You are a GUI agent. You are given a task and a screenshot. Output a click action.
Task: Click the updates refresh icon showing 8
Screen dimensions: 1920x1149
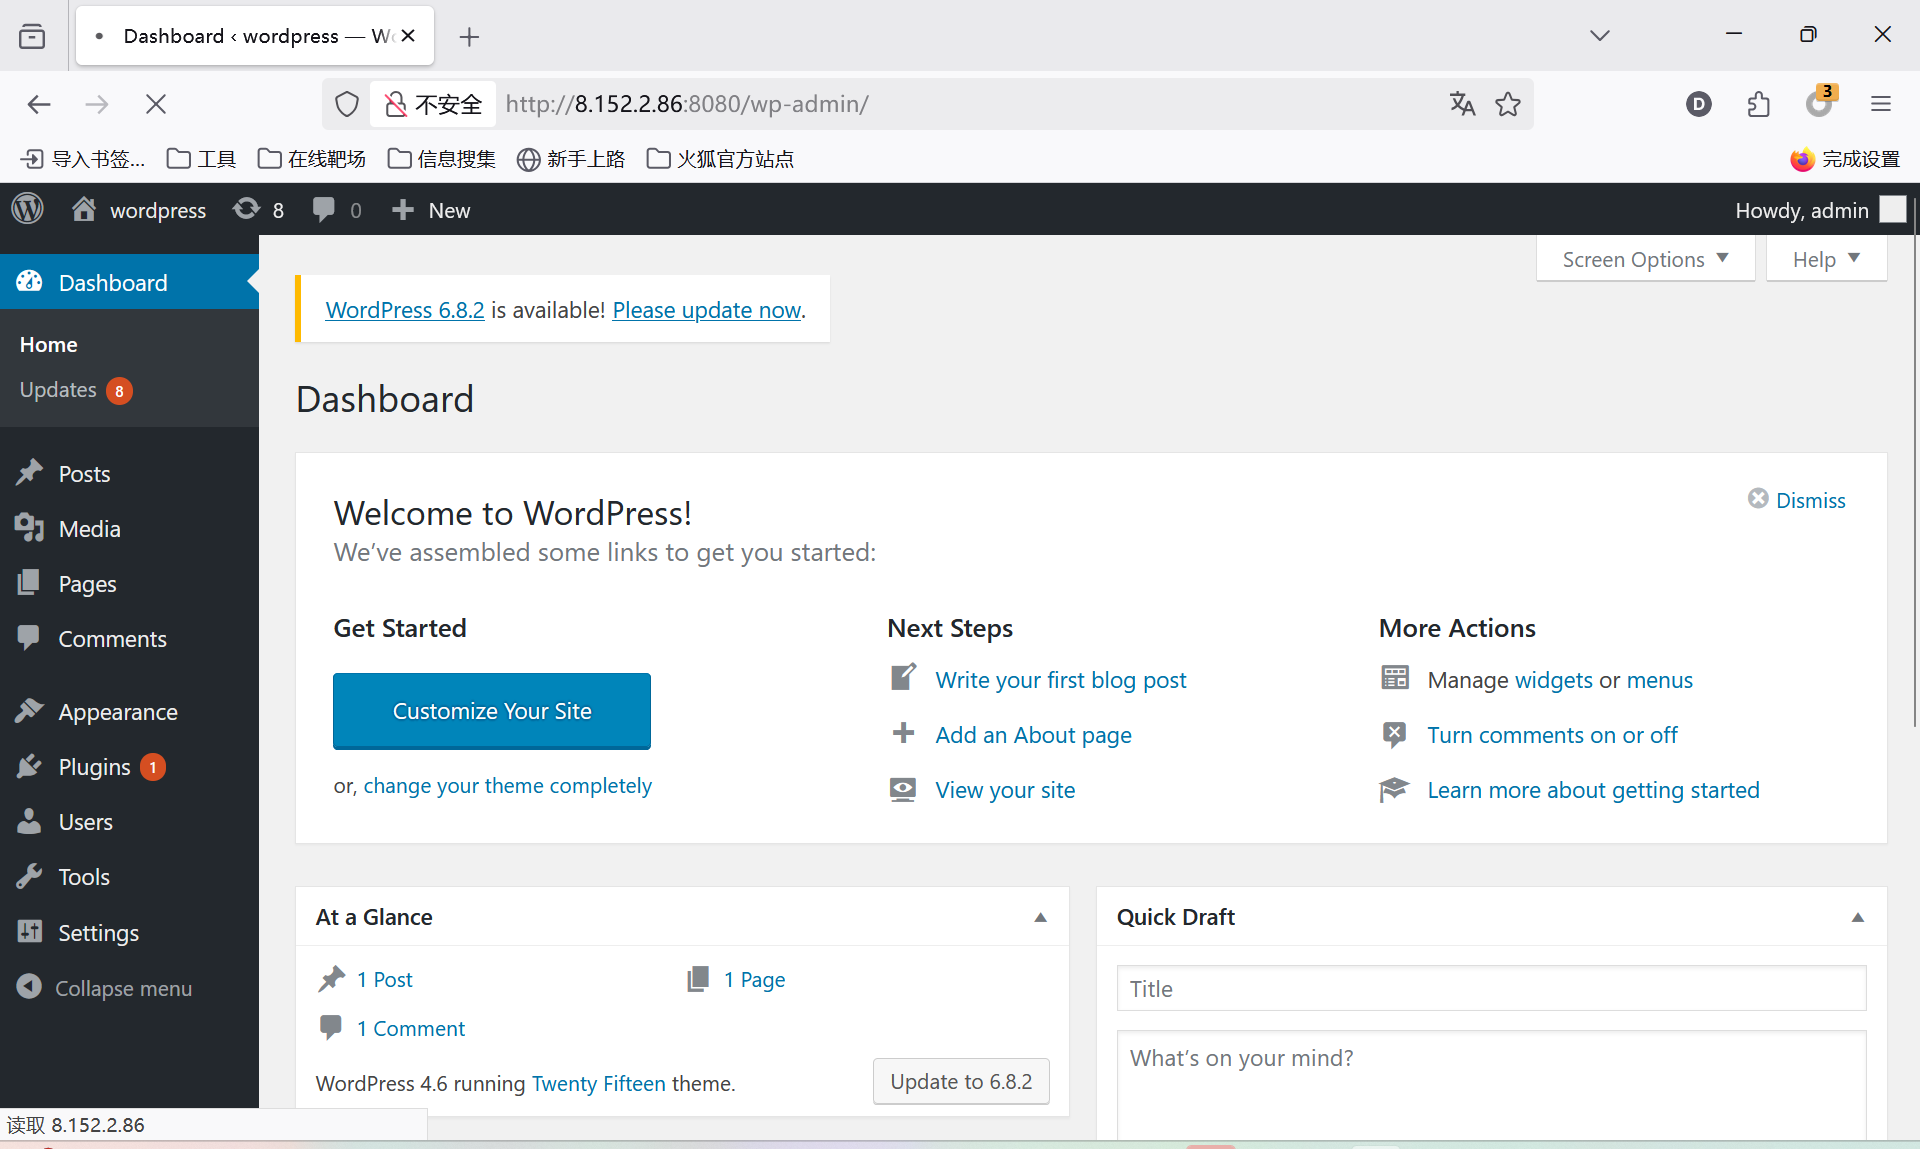(x=246, y=209)
